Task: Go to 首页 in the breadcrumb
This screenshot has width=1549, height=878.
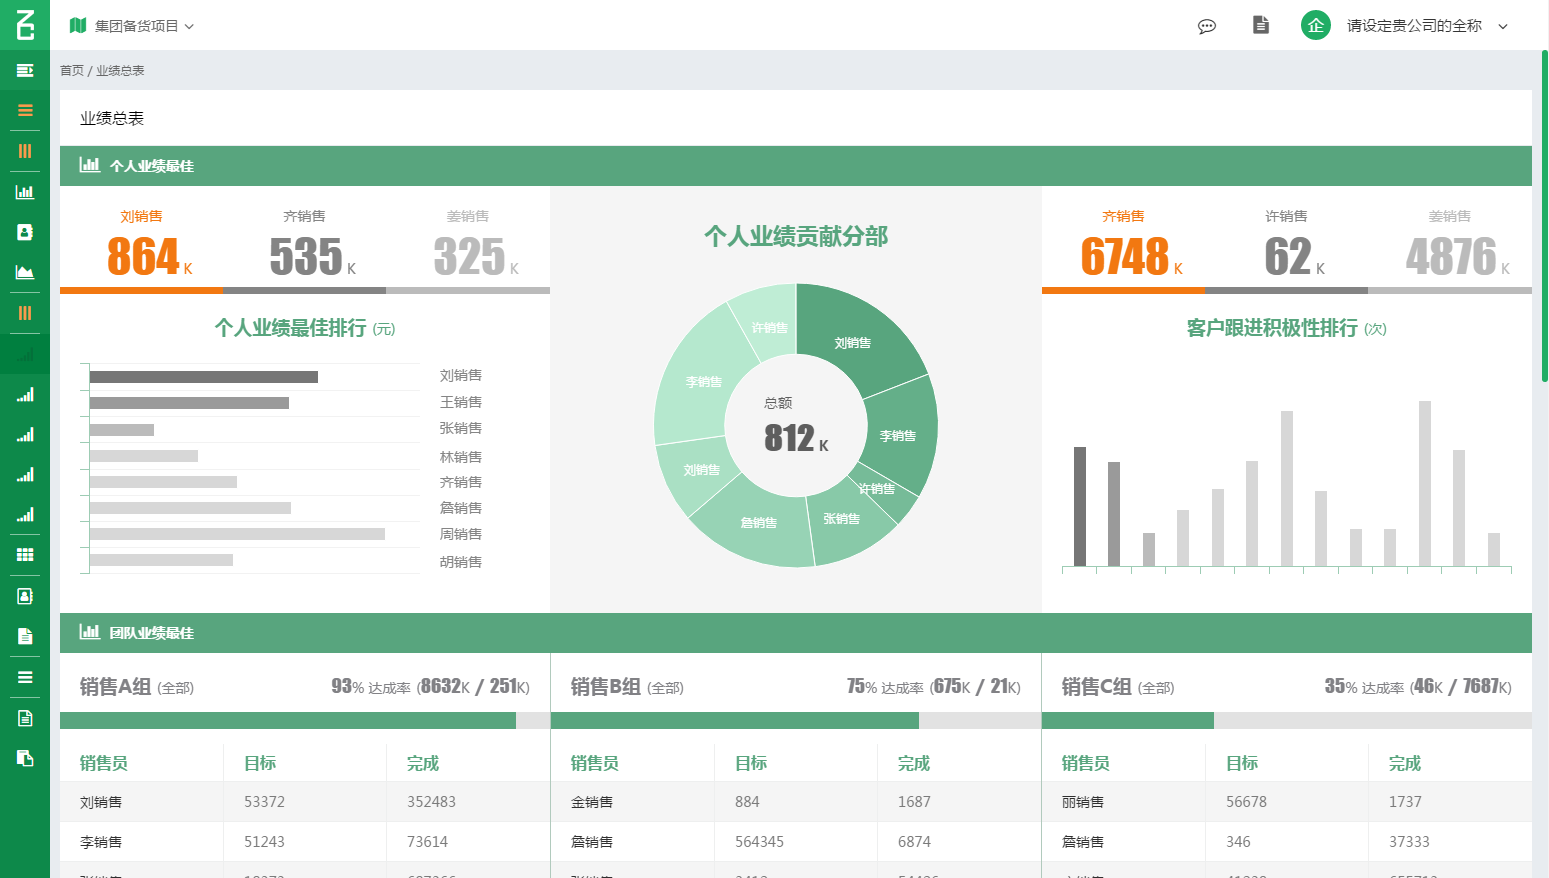Action: tap(71, 71)
